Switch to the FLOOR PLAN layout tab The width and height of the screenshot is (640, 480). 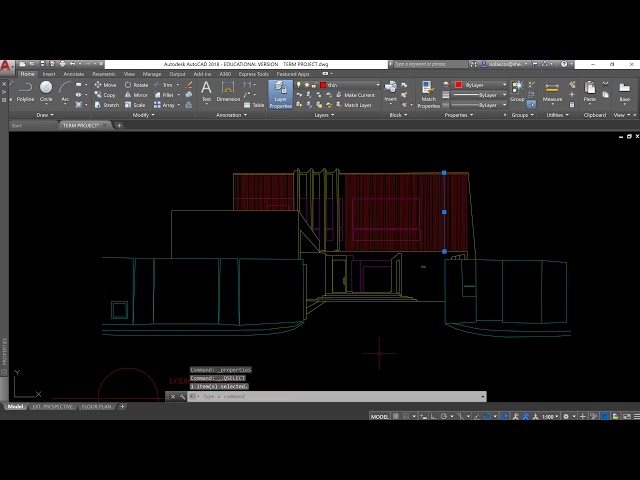pyautogui.click(x=96, y=407)
